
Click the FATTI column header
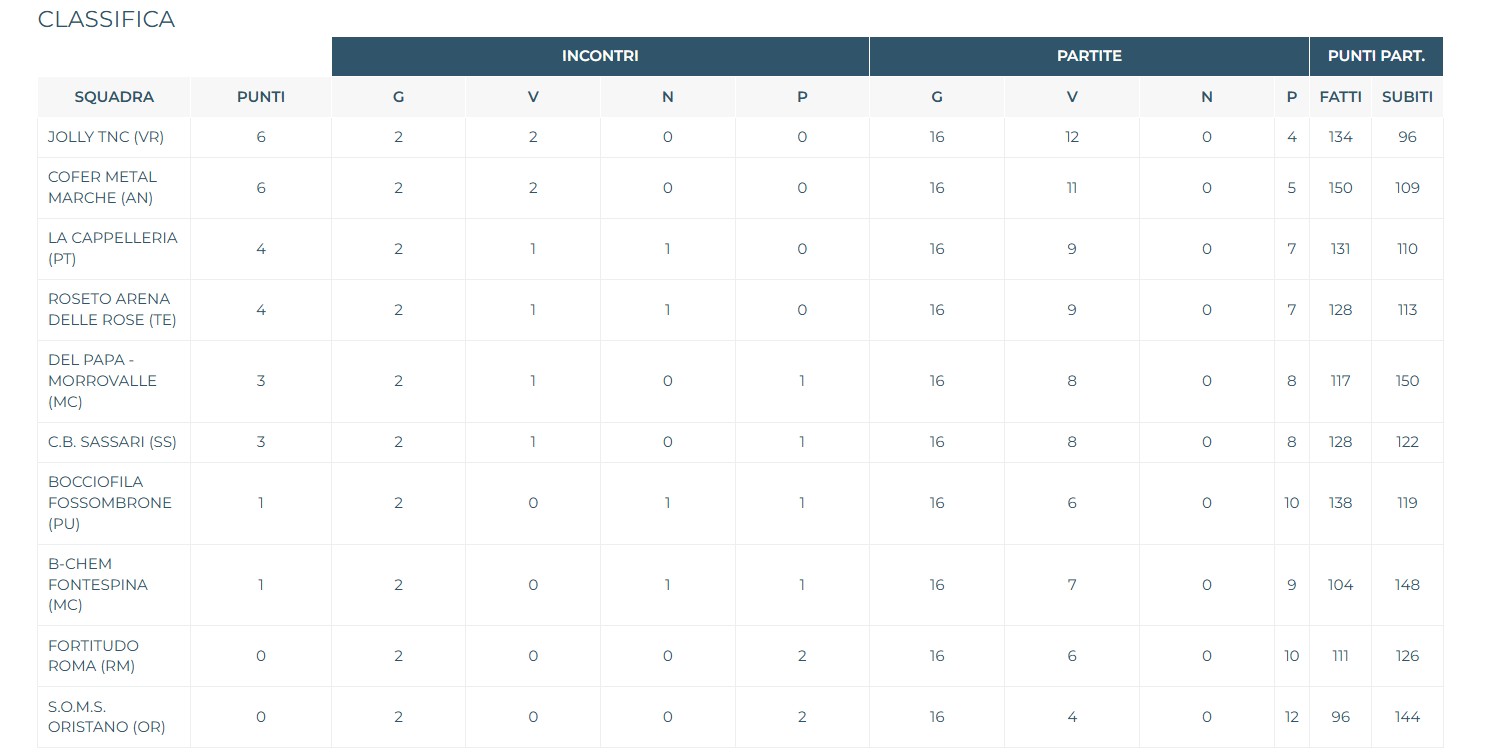[1340, 97]
